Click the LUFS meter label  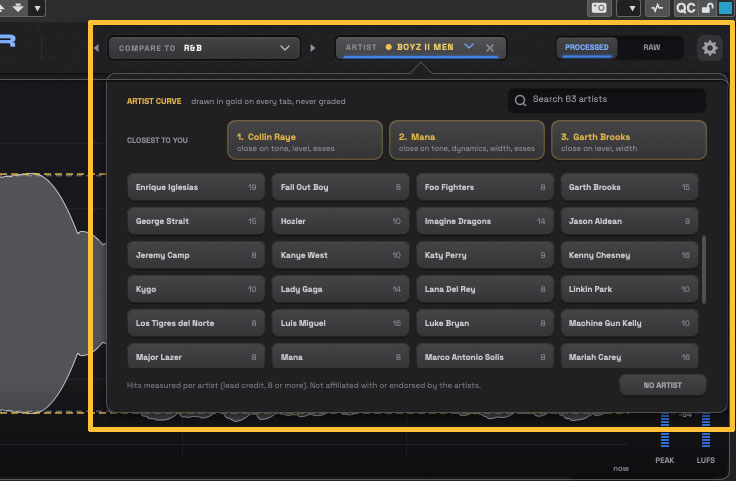point(705,460)
